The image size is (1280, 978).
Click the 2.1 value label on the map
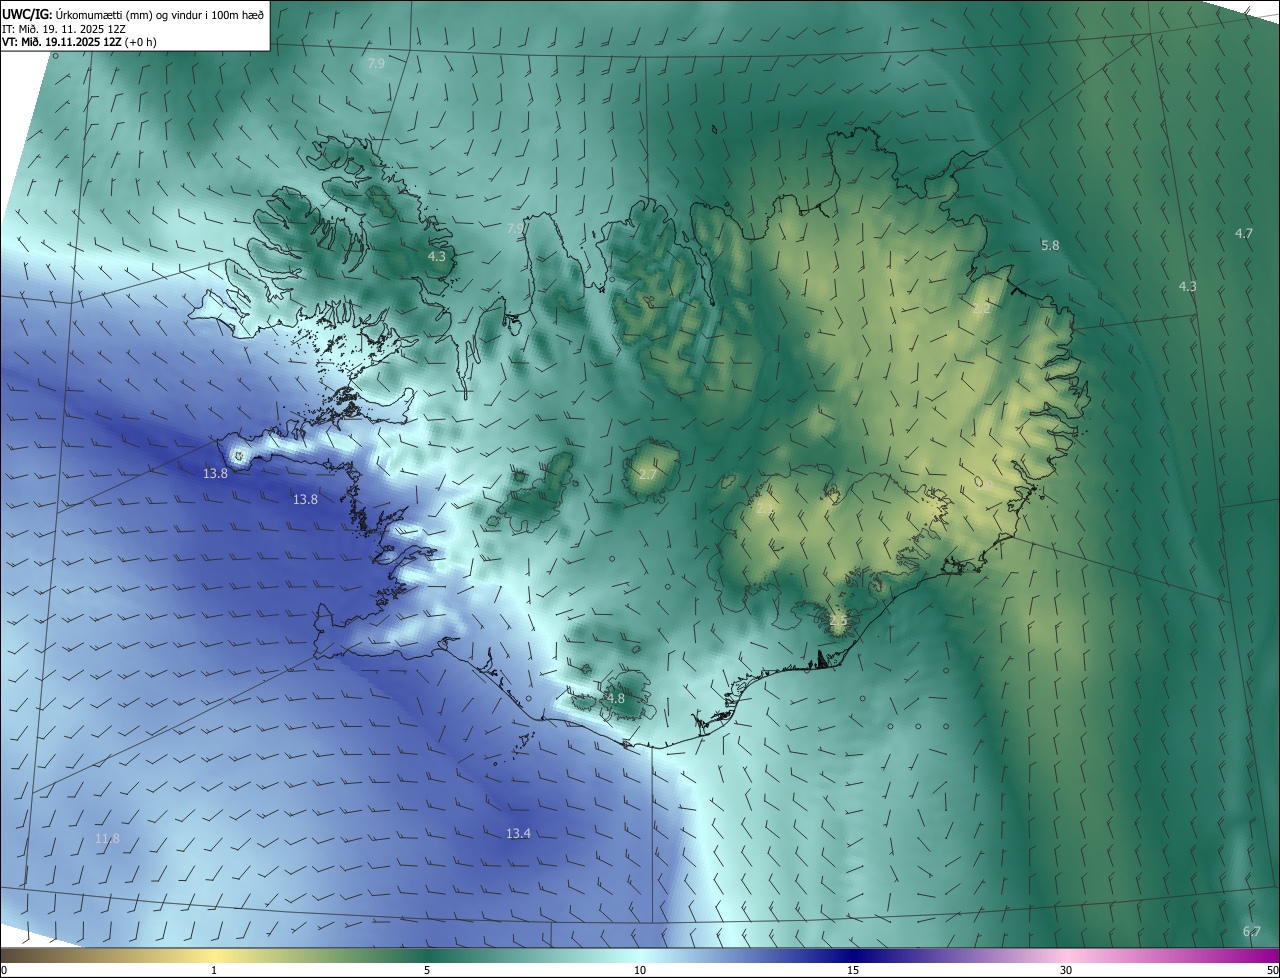tap(765, 509)
